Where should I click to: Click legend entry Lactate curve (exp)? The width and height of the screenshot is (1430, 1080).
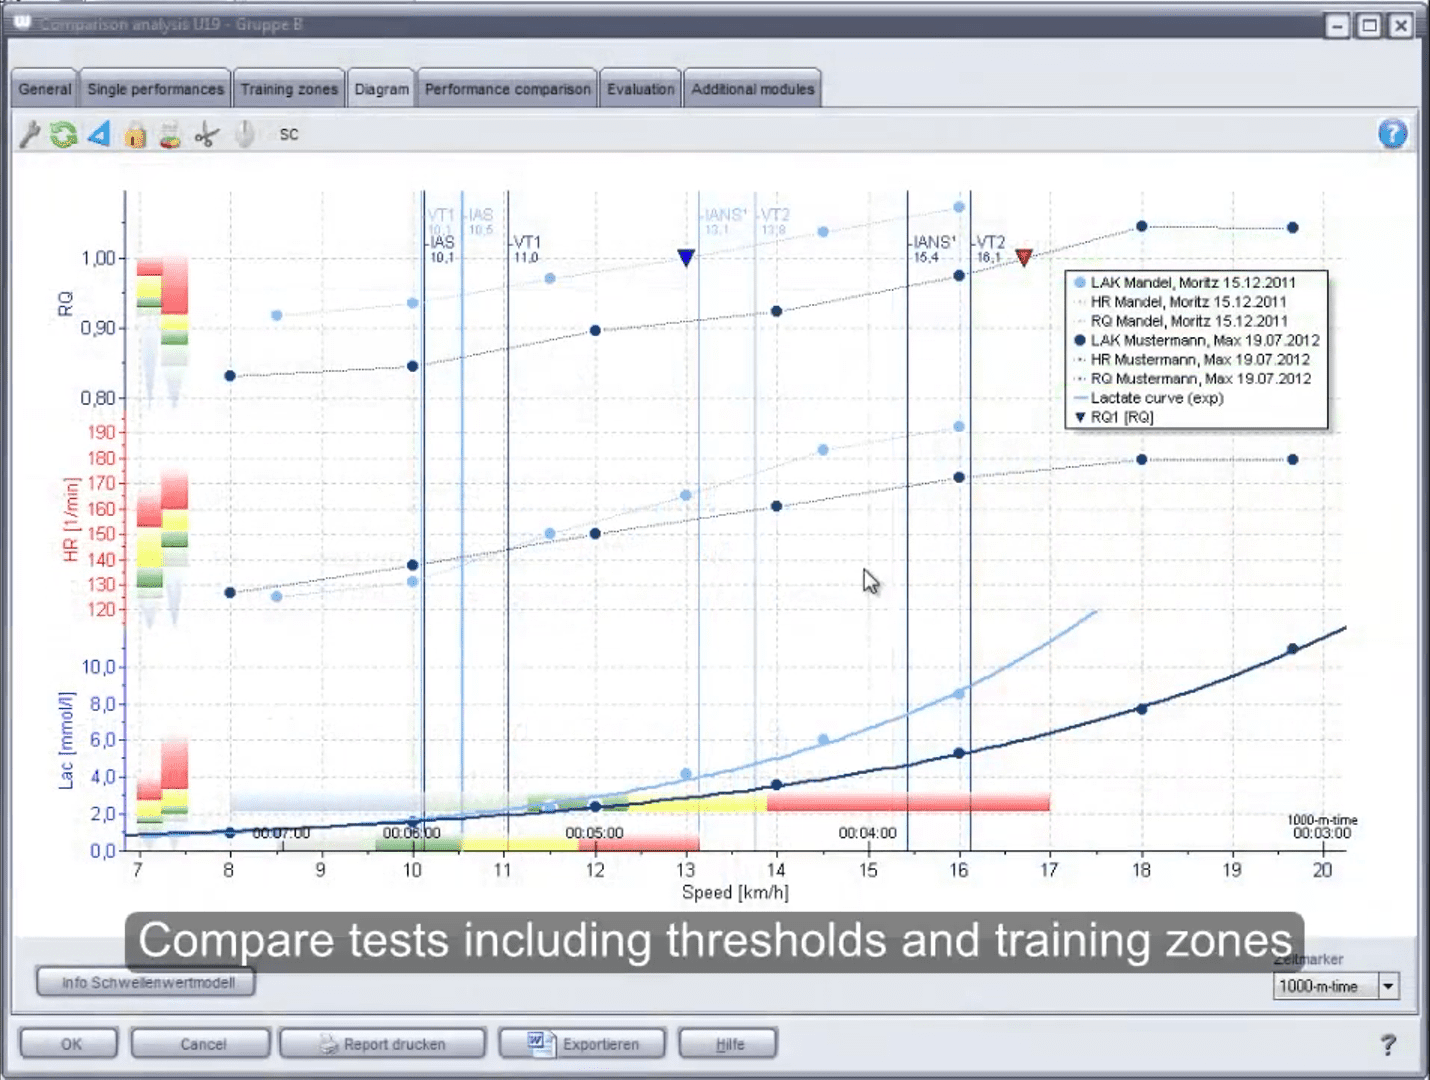[1148, 397]
